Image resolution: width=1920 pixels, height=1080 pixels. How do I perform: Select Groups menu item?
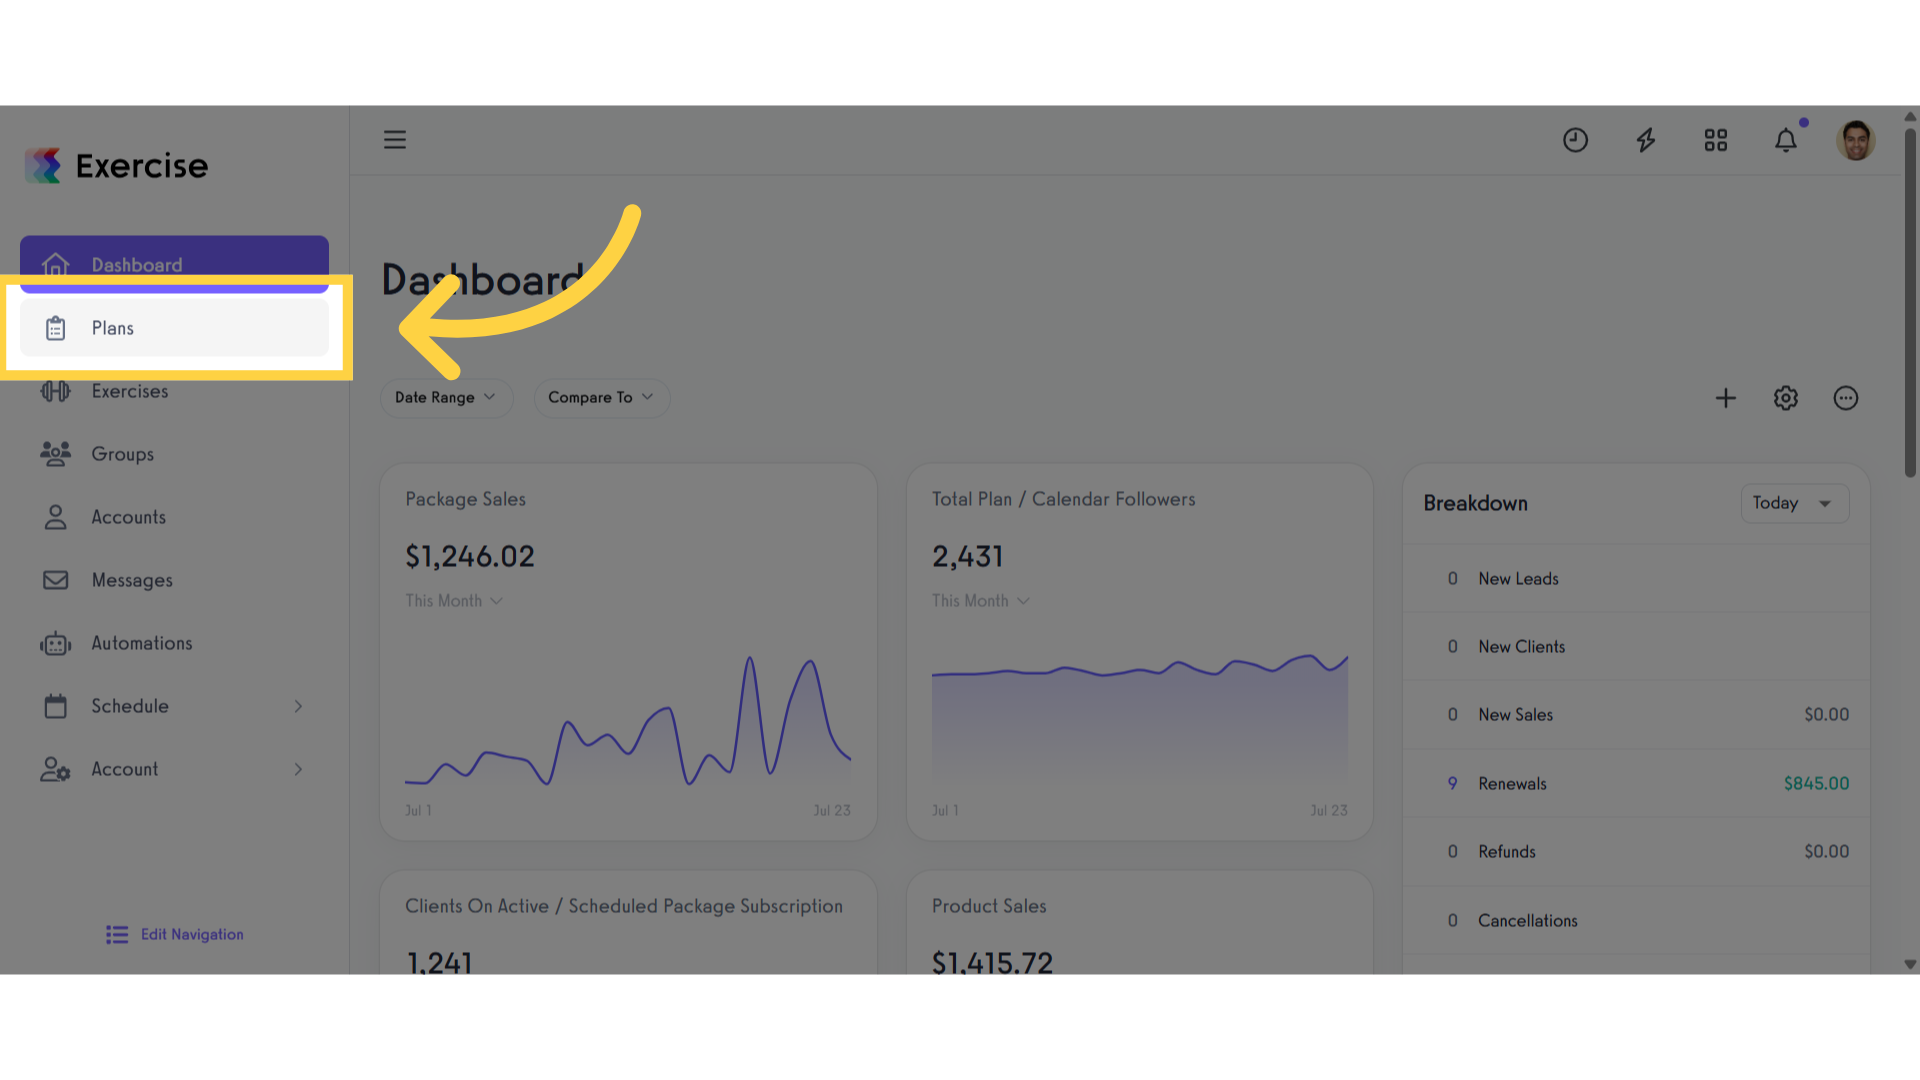174,454
